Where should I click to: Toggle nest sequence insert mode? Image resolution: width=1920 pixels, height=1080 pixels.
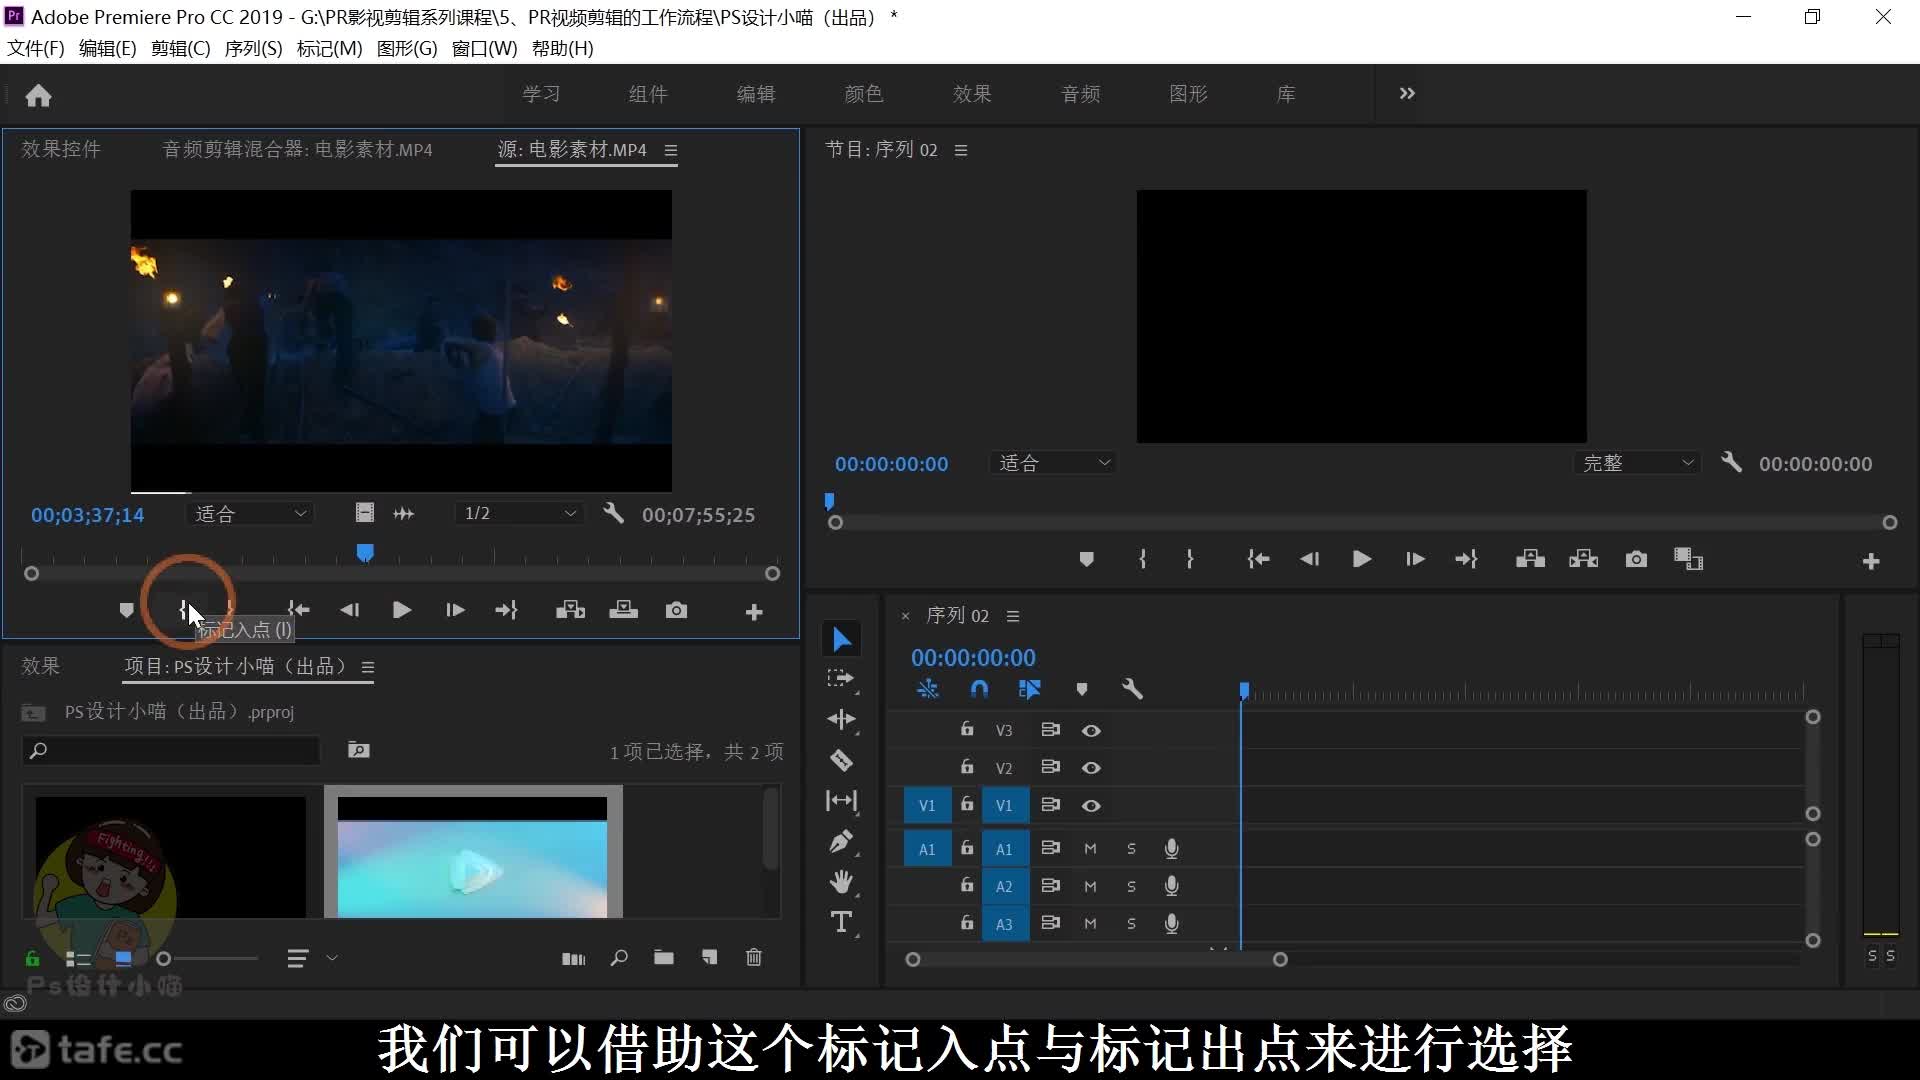pos(928,689)
